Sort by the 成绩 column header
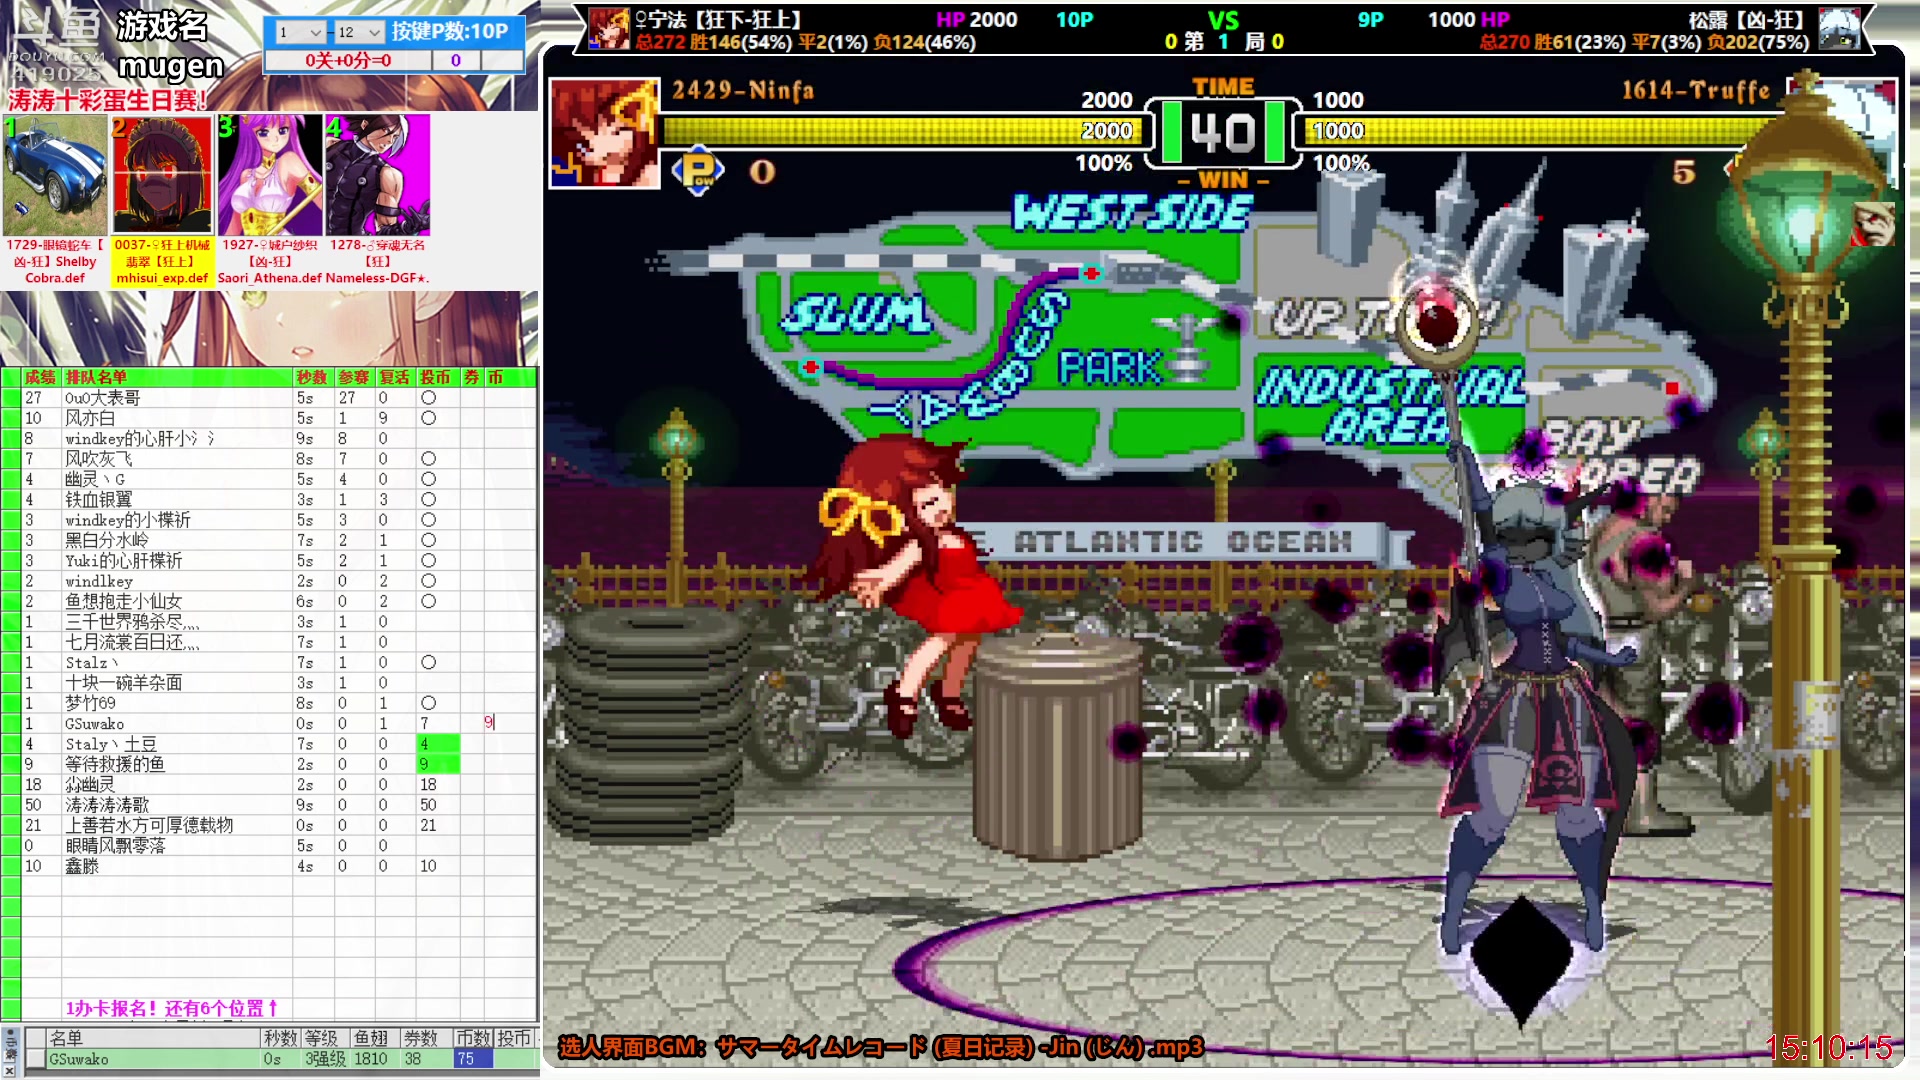Viewport: 1920px width, 1080px height. [41, 377]
